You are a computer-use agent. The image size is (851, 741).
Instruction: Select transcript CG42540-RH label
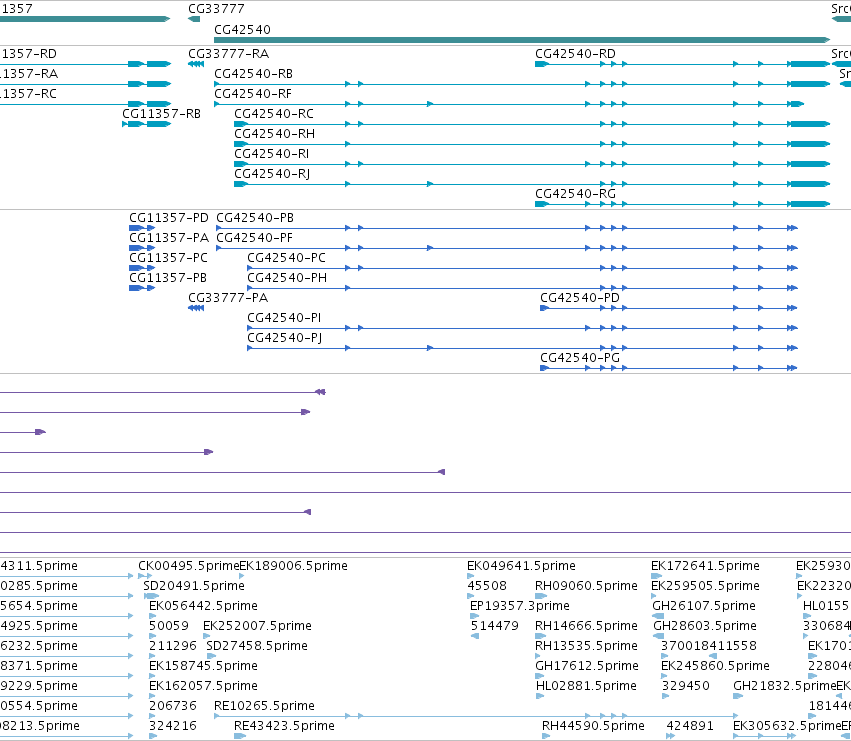pos(274,134)
